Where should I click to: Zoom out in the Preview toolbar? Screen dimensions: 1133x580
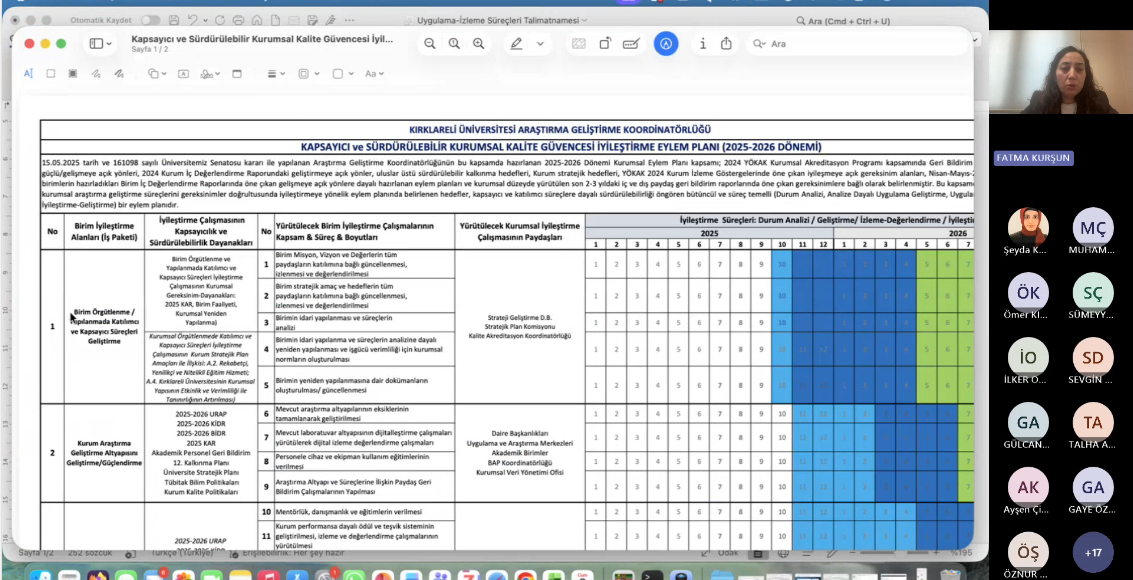coord(430,44)
